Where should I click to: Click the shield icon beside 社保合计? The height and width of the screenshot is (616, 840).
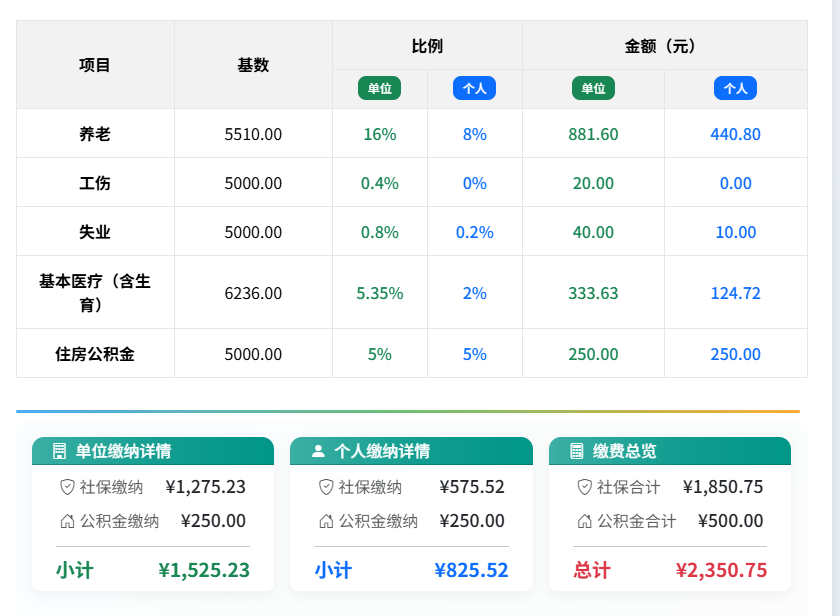(585, 487)
